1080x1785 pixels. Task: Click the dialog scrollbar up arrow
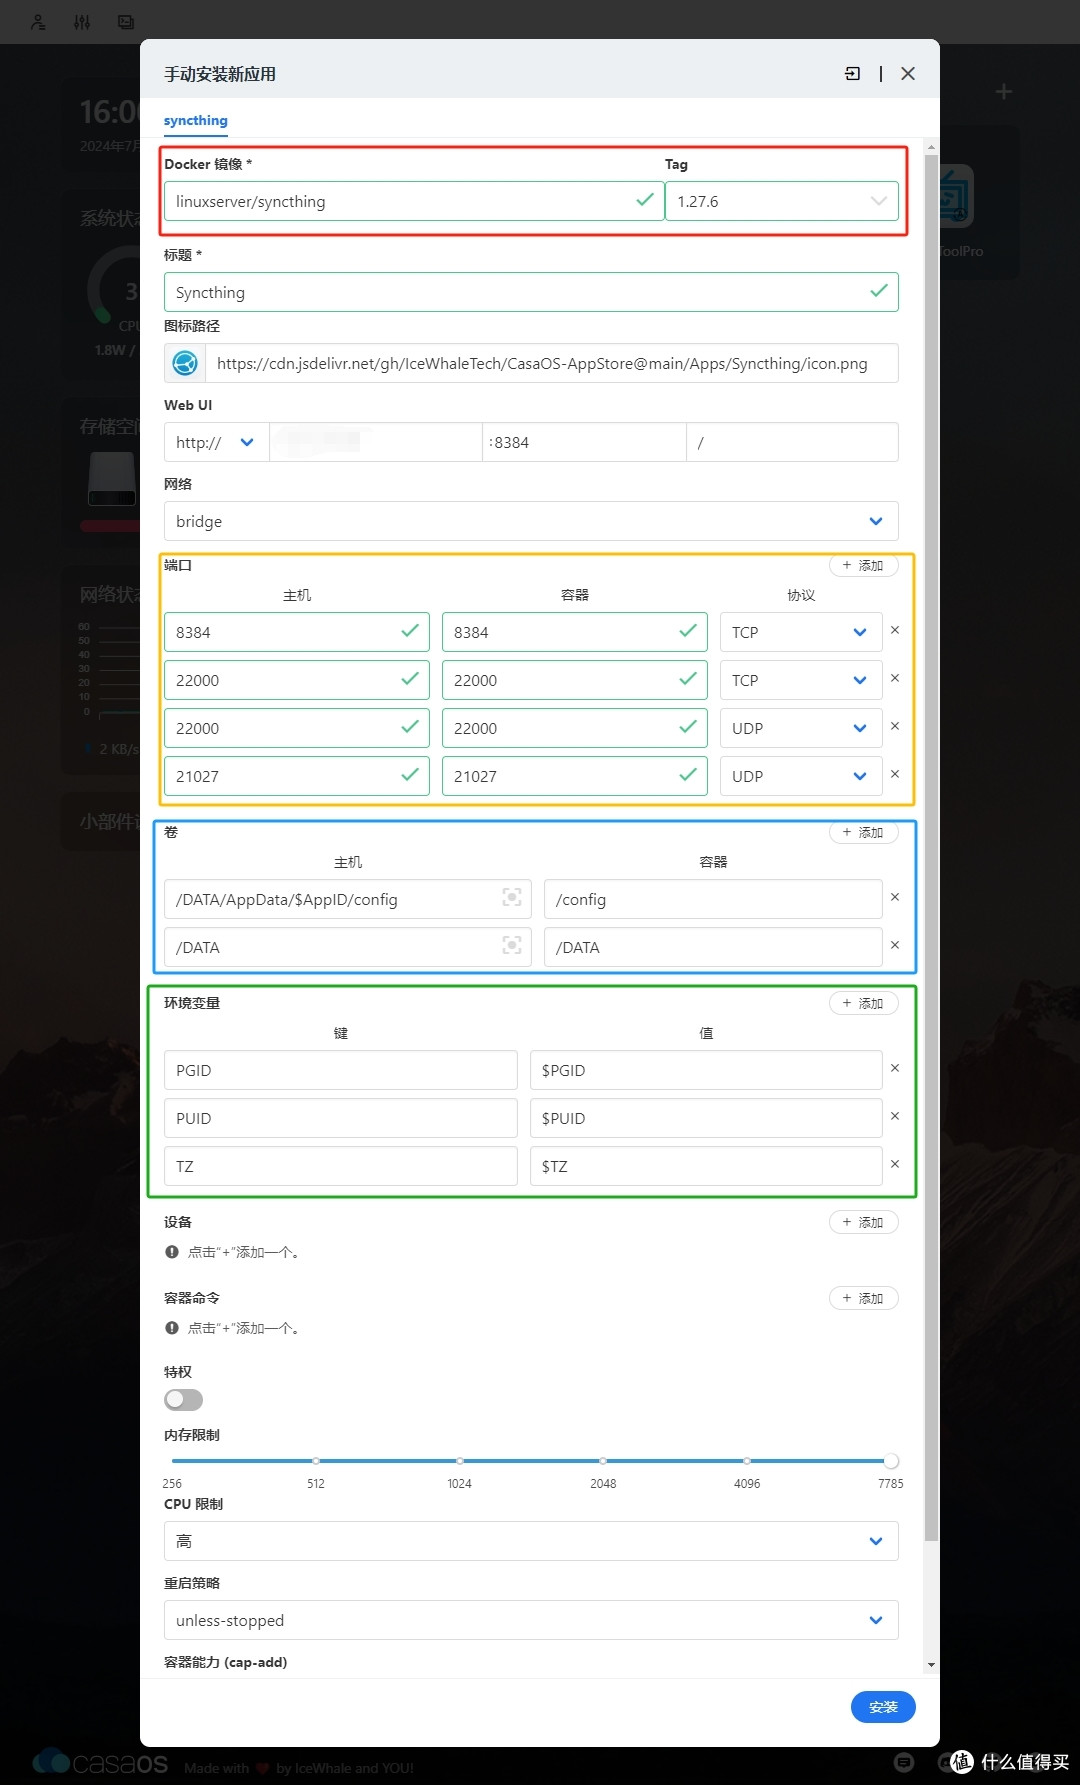coord(931,147)
